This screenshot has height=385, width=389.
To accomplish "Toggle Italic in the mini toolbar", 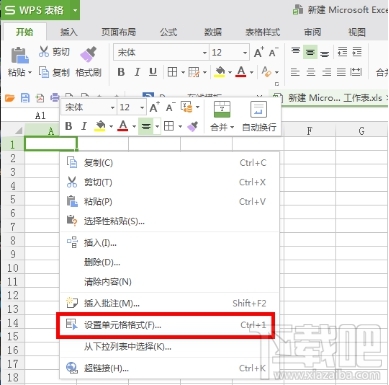I will coord(84,126).
